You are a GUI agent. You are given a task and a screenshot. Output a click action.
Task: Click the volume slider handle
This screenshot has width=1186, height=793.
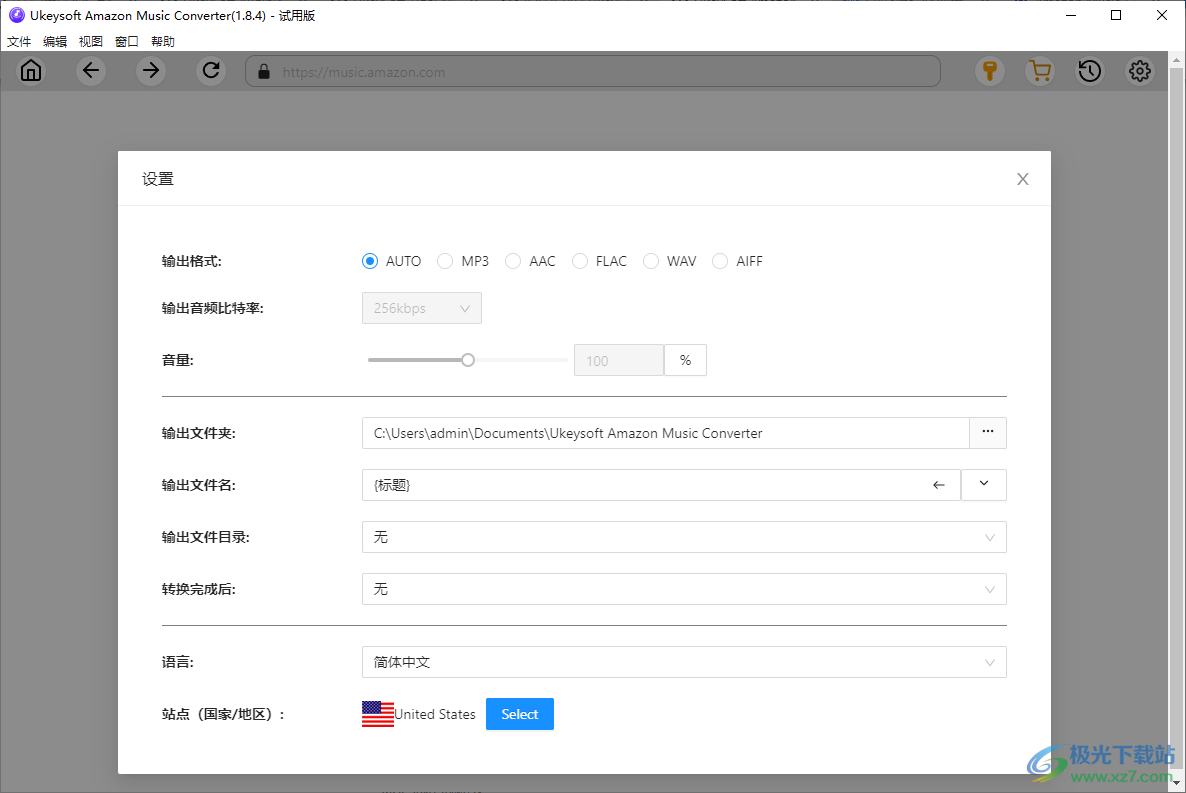pyautogui.click(x=468, y=360)
